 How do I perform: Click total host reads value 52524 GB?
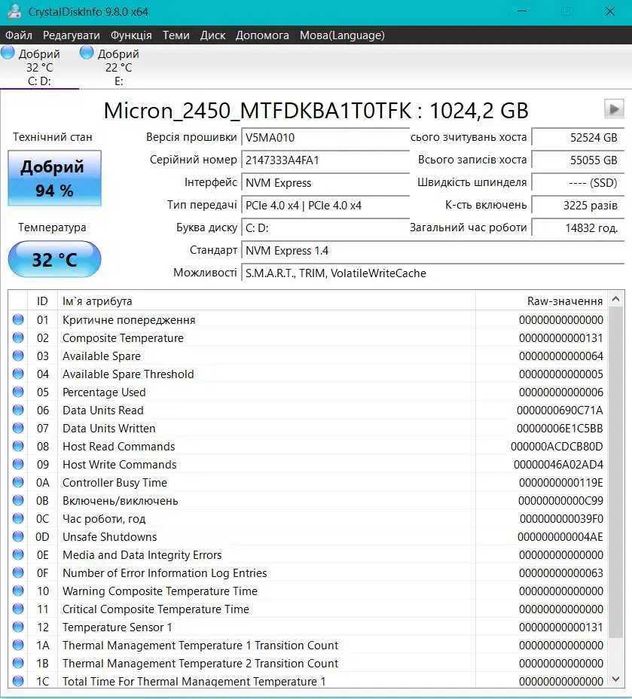click(x=578, y=137)
